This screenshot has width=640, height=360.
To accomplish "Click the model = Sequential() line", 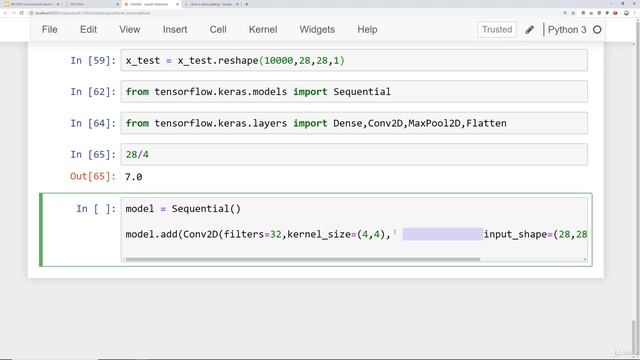I will [x=183, y=209].
